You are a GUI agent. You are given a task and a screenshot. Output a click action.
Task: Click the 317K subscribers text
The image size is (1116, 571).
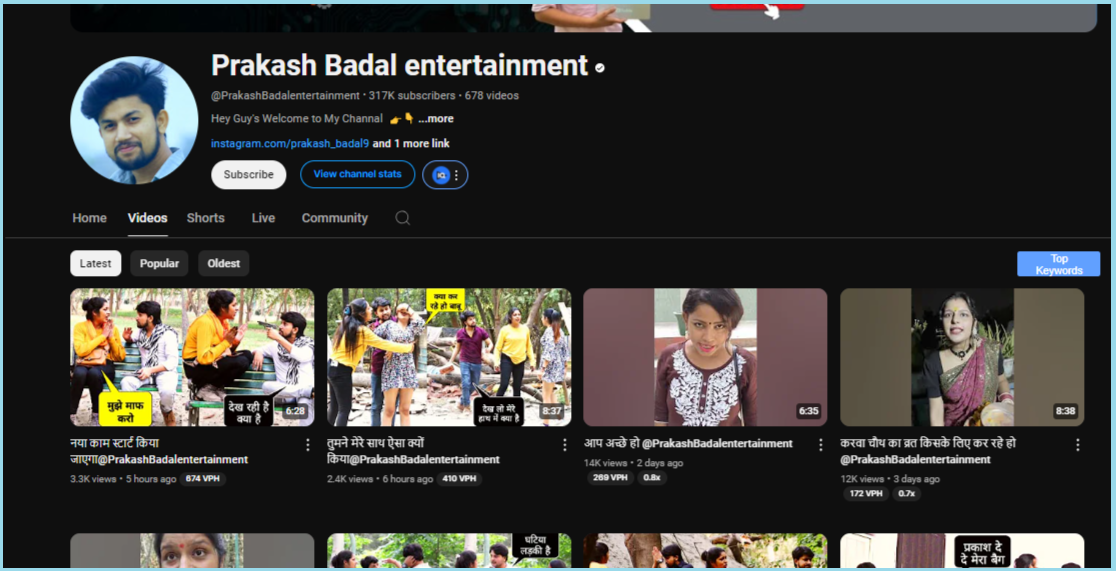(412, 95)
